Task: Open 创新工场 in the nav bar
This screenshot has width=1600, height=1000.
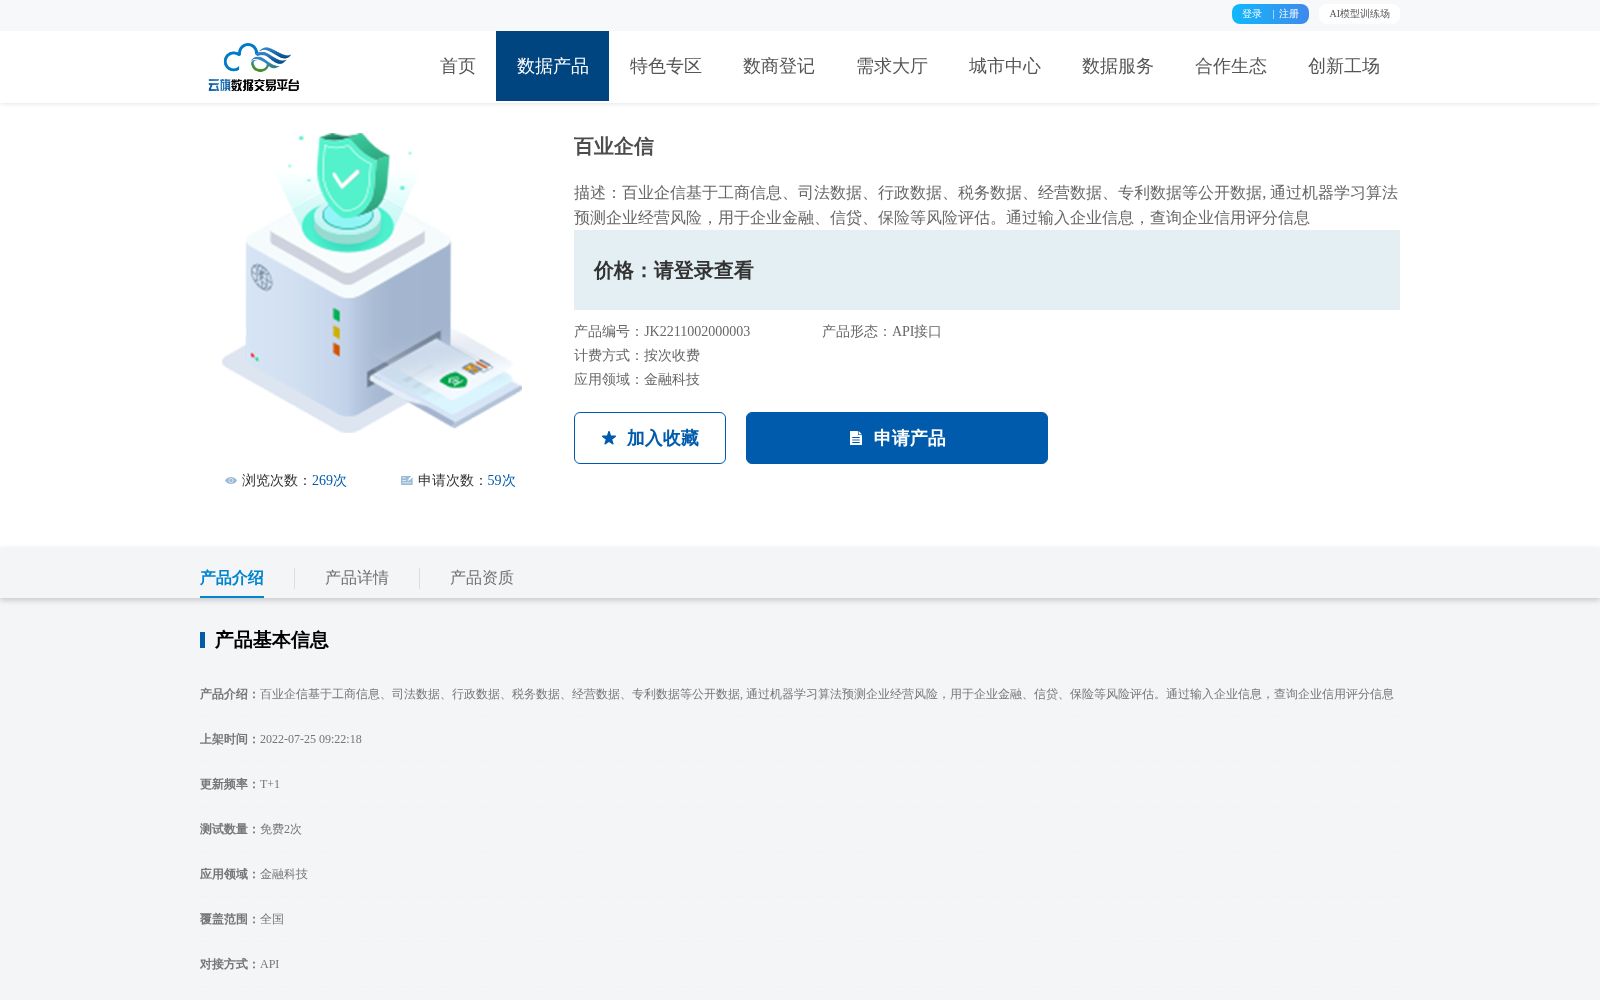Action: pyautogui.click(x=1343, y=66)
